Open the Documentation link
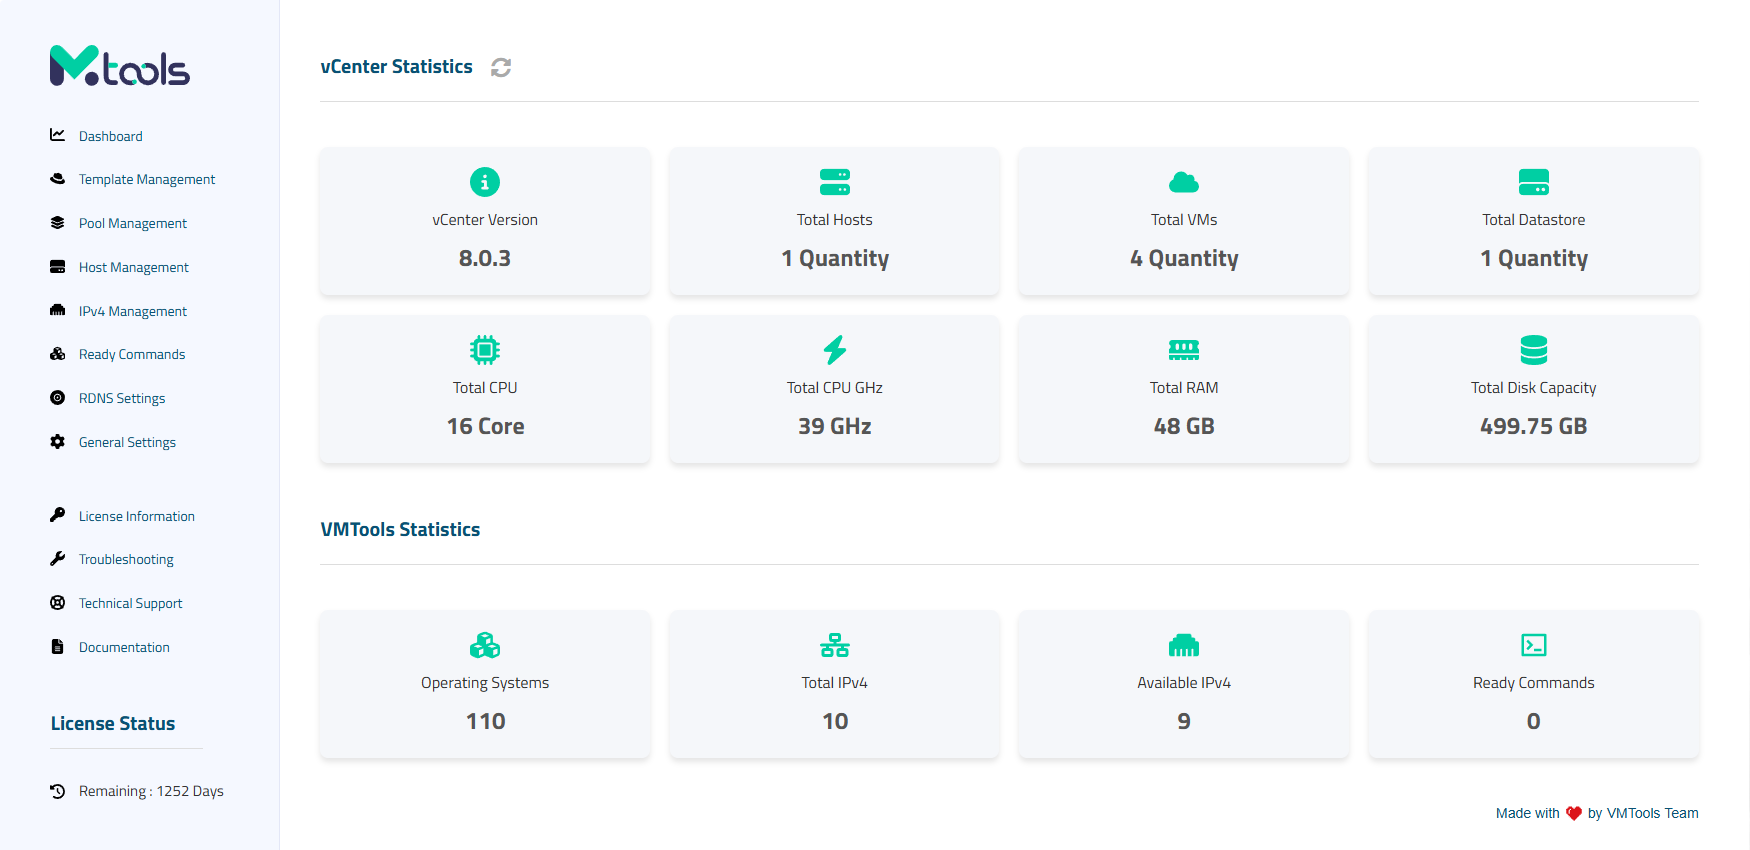This screenshot has width=1750, height=850. pos(124,647)
